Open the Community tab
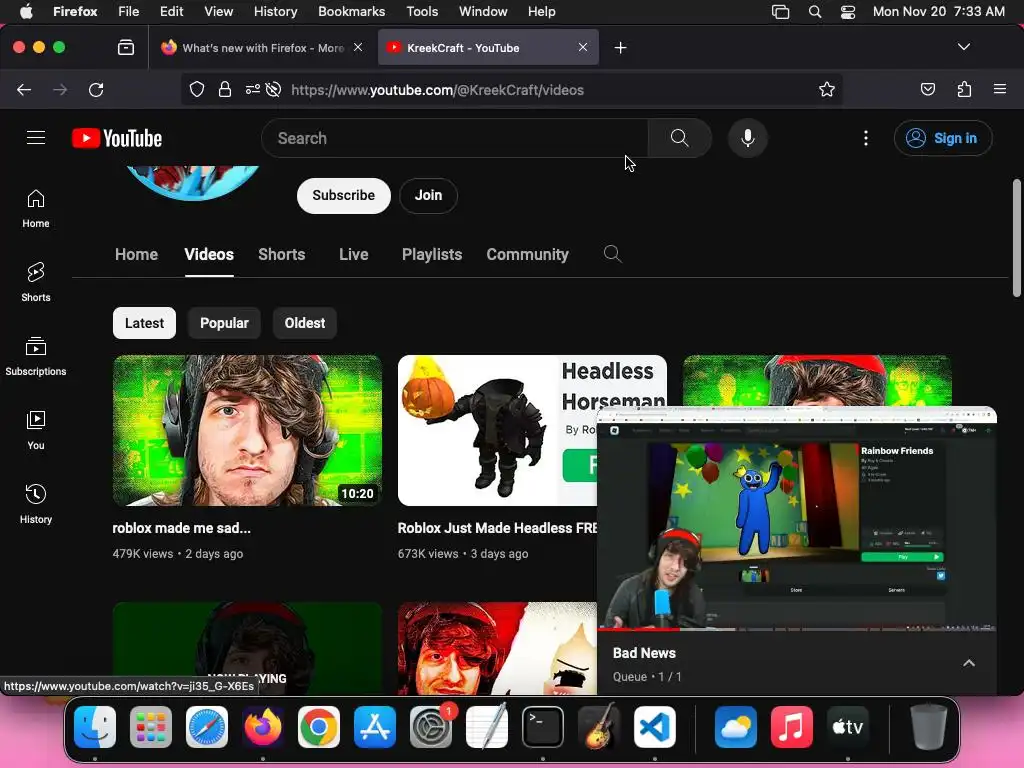Image resolution: width=1024 pixels, height=768 pixels. [528, 254]
